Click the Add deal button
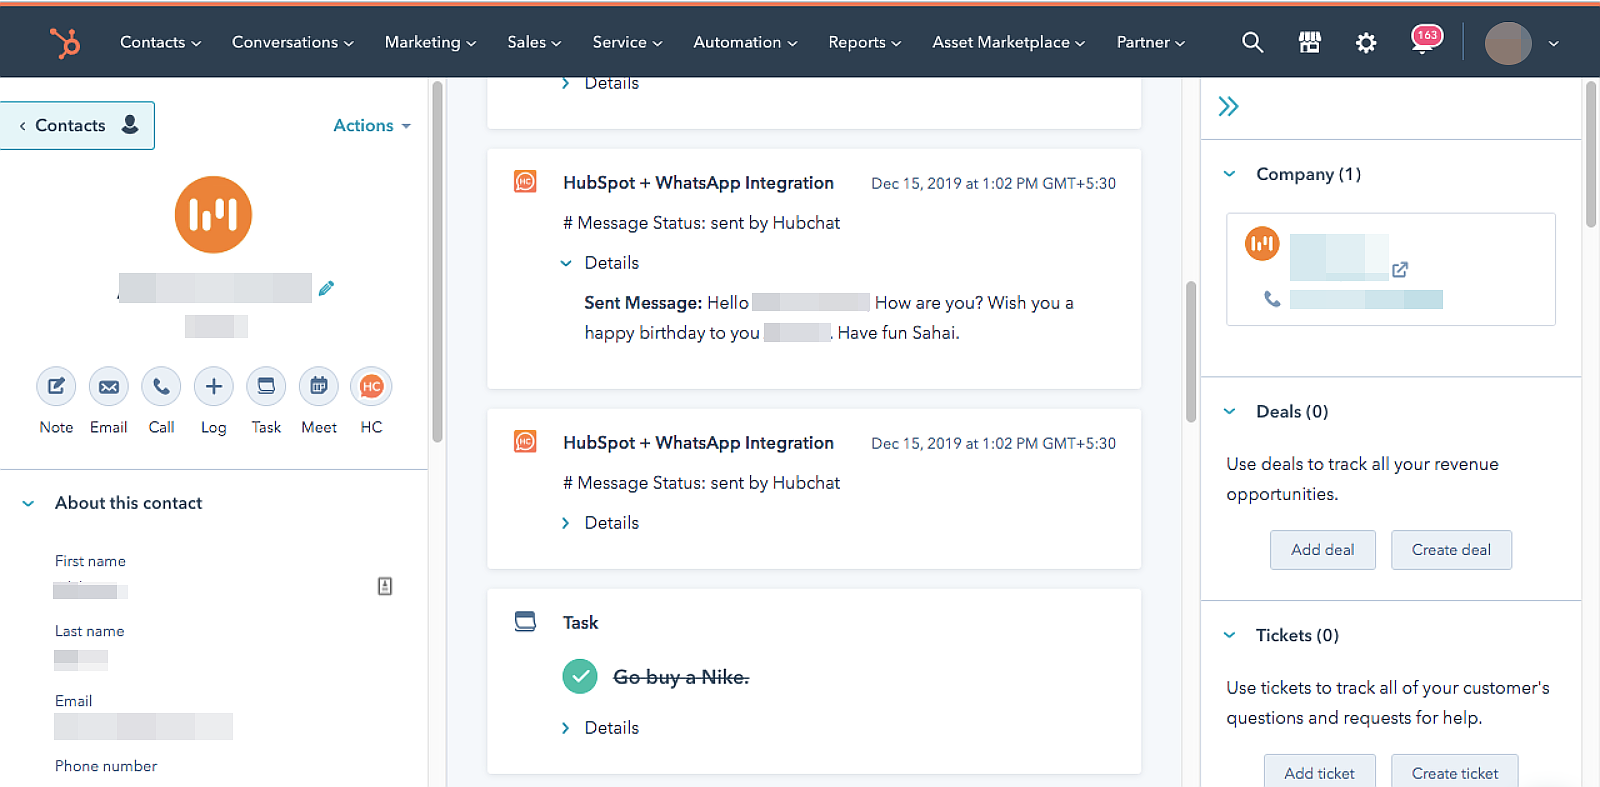The height and width of the screenshot is (787, 1600). tap(1323, 550)
